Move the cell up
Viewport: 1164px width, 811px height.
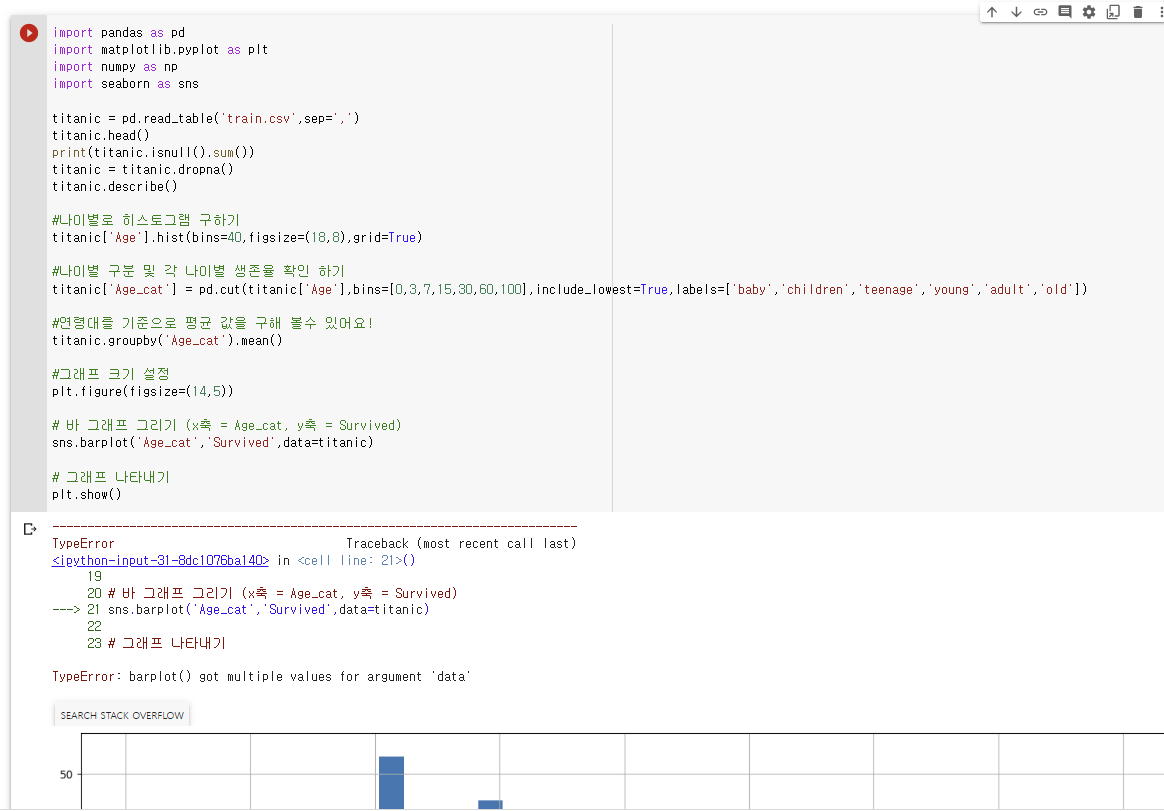click(x=992, y=12)
